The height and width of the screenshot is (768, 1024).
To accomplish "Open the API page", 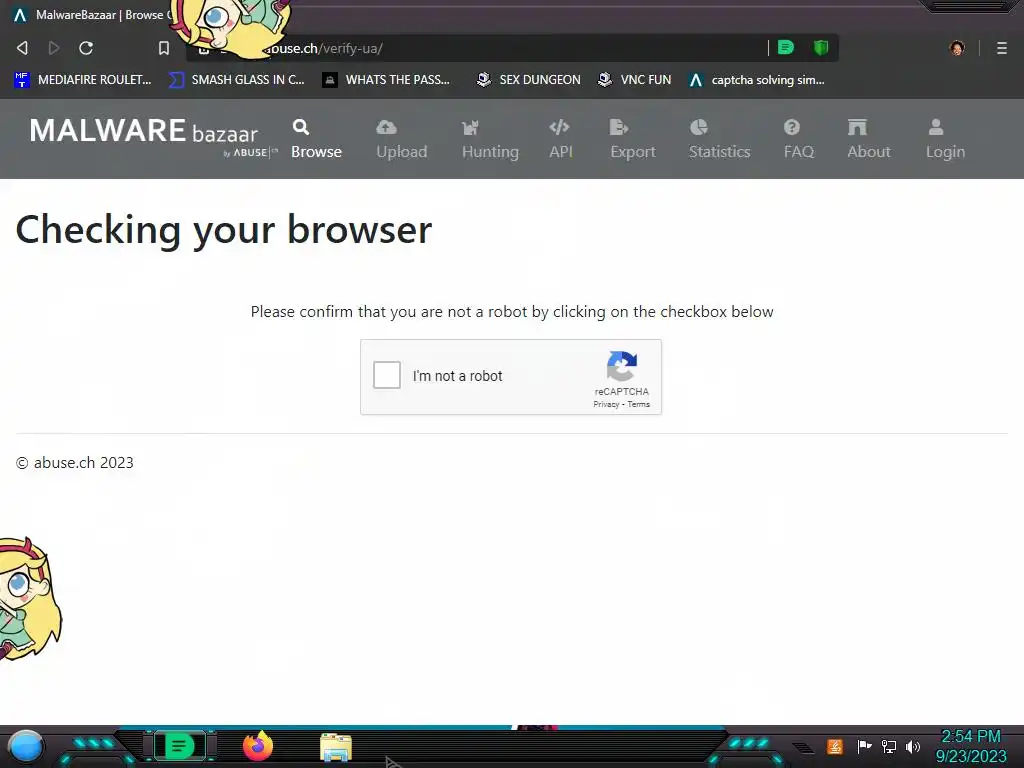I will point(560,139).
